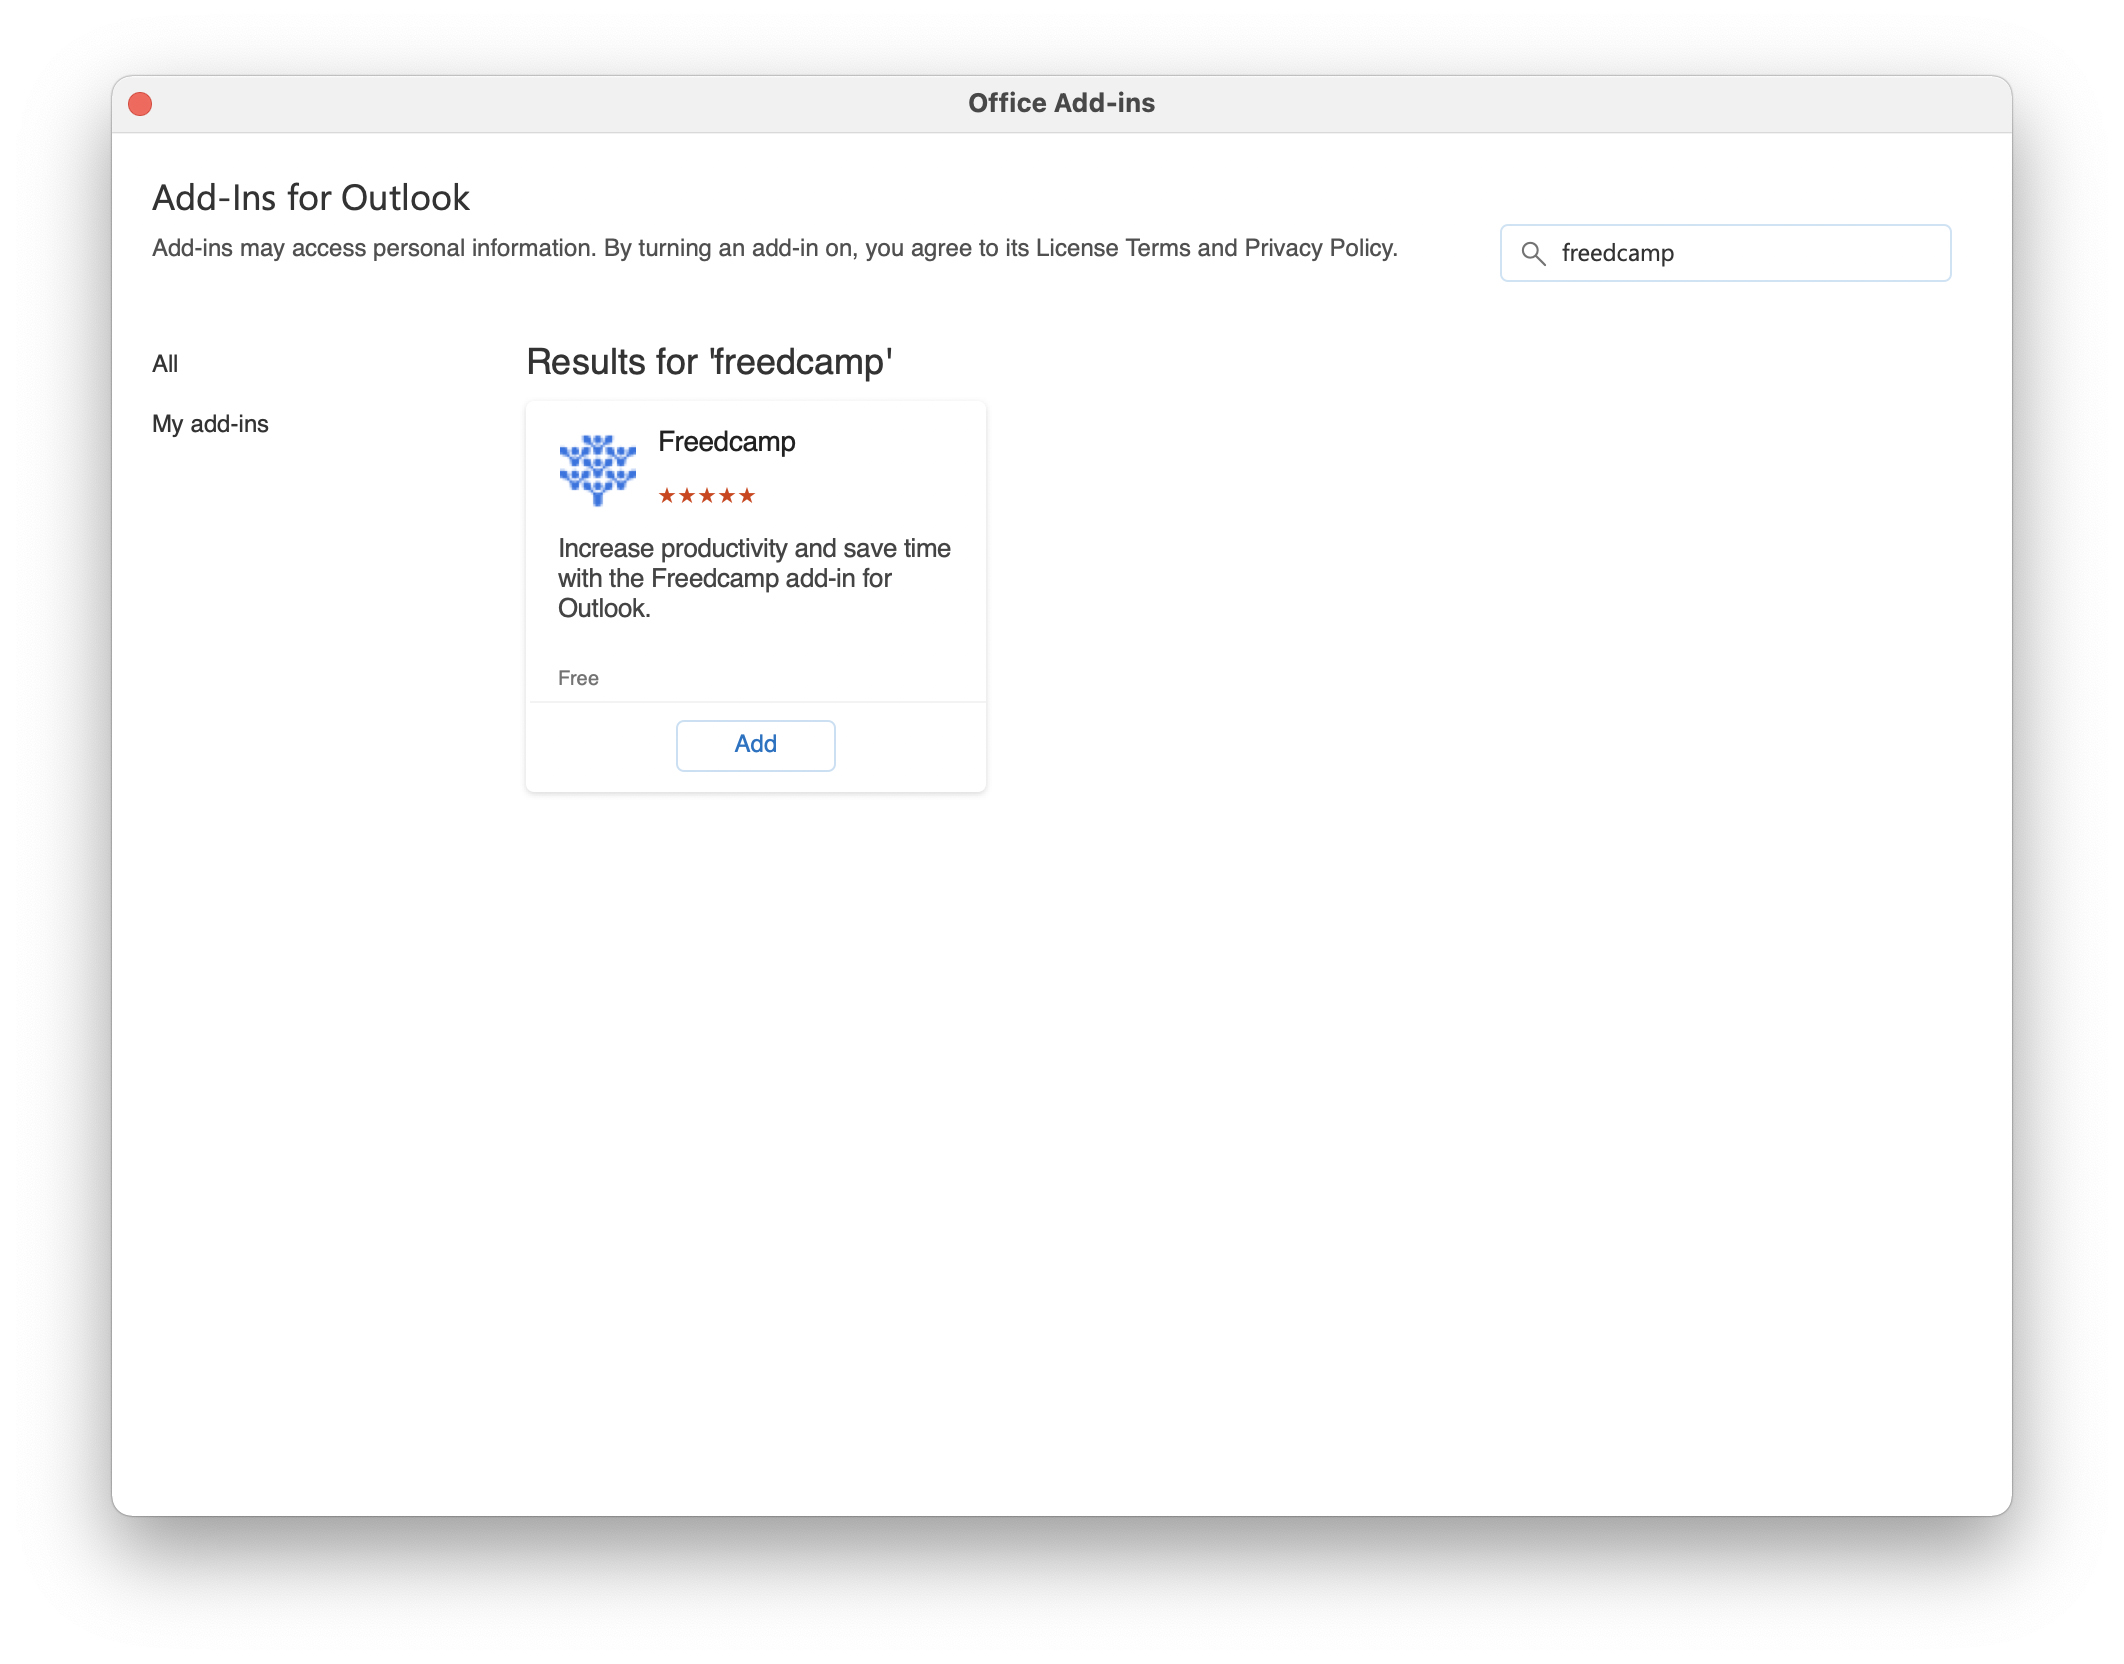
Task: Click the third rating star
Action: (707, 496)
